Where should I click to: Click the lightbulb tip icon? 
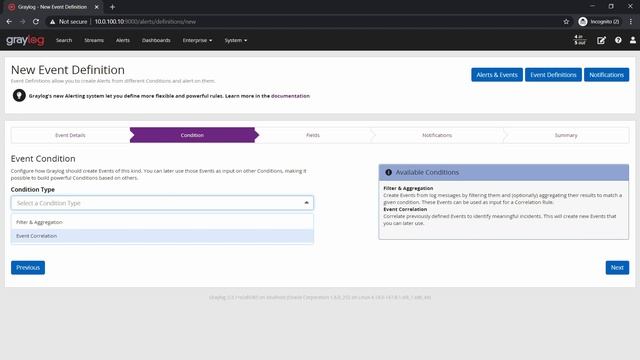click(19, 96)
